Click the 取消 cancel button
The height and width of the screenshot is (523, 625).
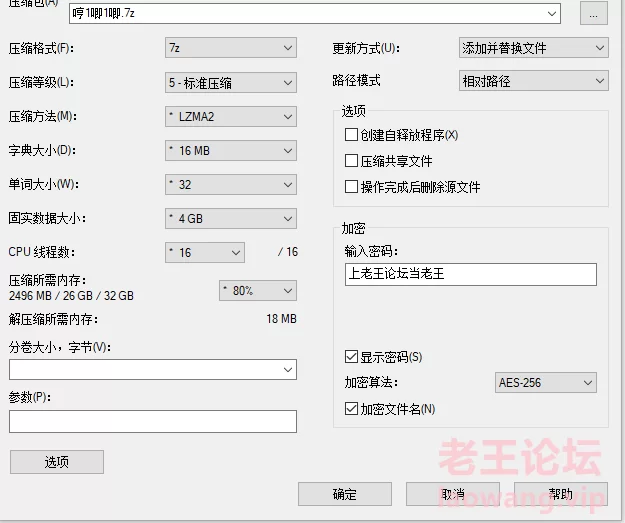point(453,494)
